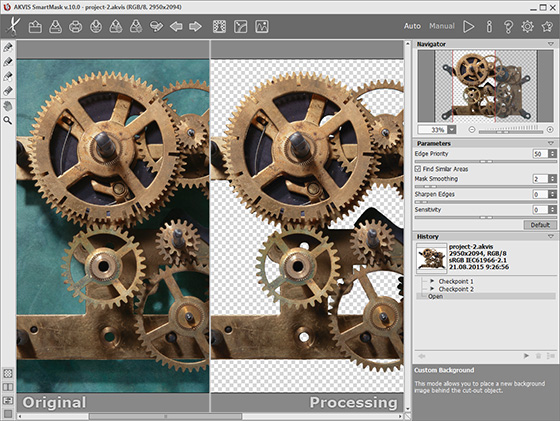Click the Navigator preview thumbnail
Screen dimensions: 560x421
pyautogui.click(x=486, y=86)
